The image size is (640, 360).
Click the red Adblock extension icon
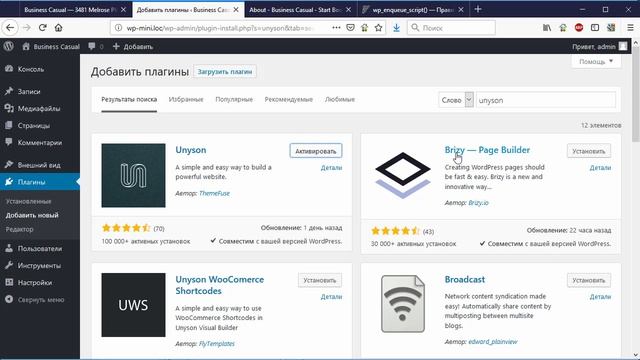point(579,28)
